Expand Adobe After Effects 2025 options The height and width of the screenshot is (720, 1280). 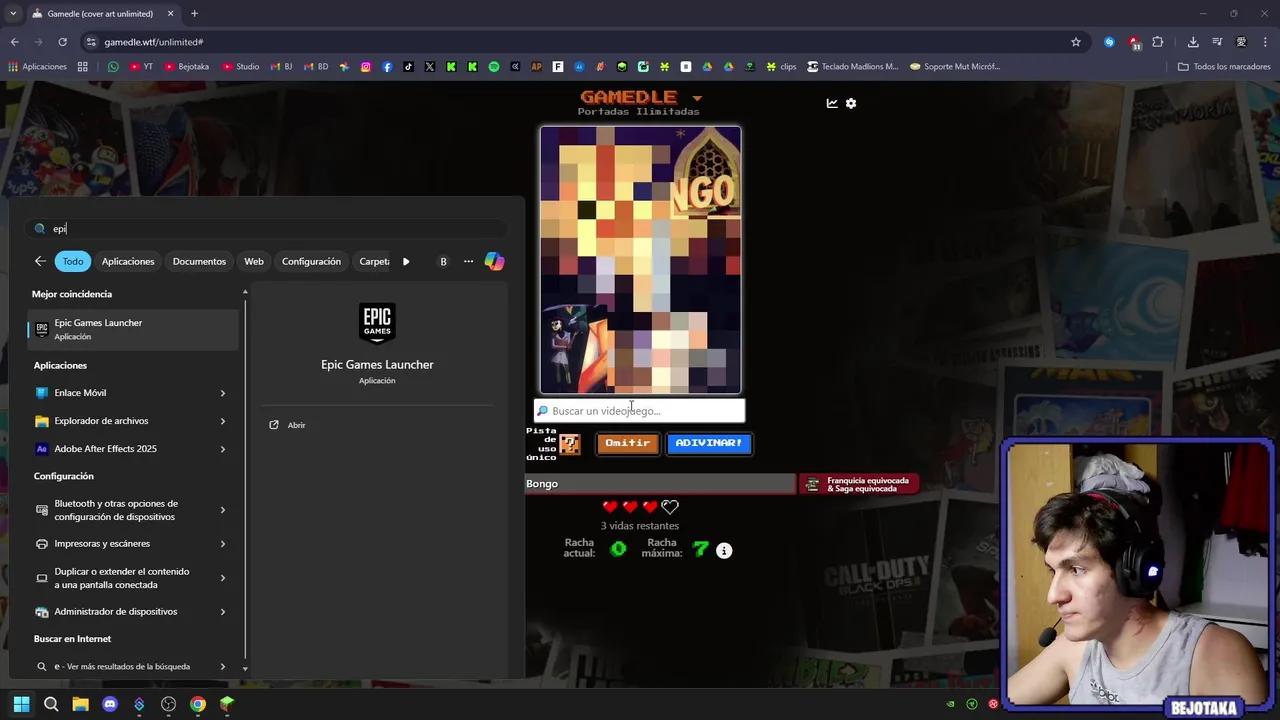coord(222,449)
